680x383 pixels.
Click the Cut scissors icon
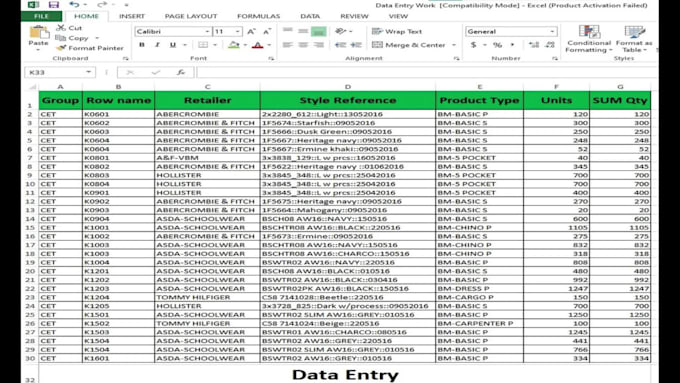point(61,28)
